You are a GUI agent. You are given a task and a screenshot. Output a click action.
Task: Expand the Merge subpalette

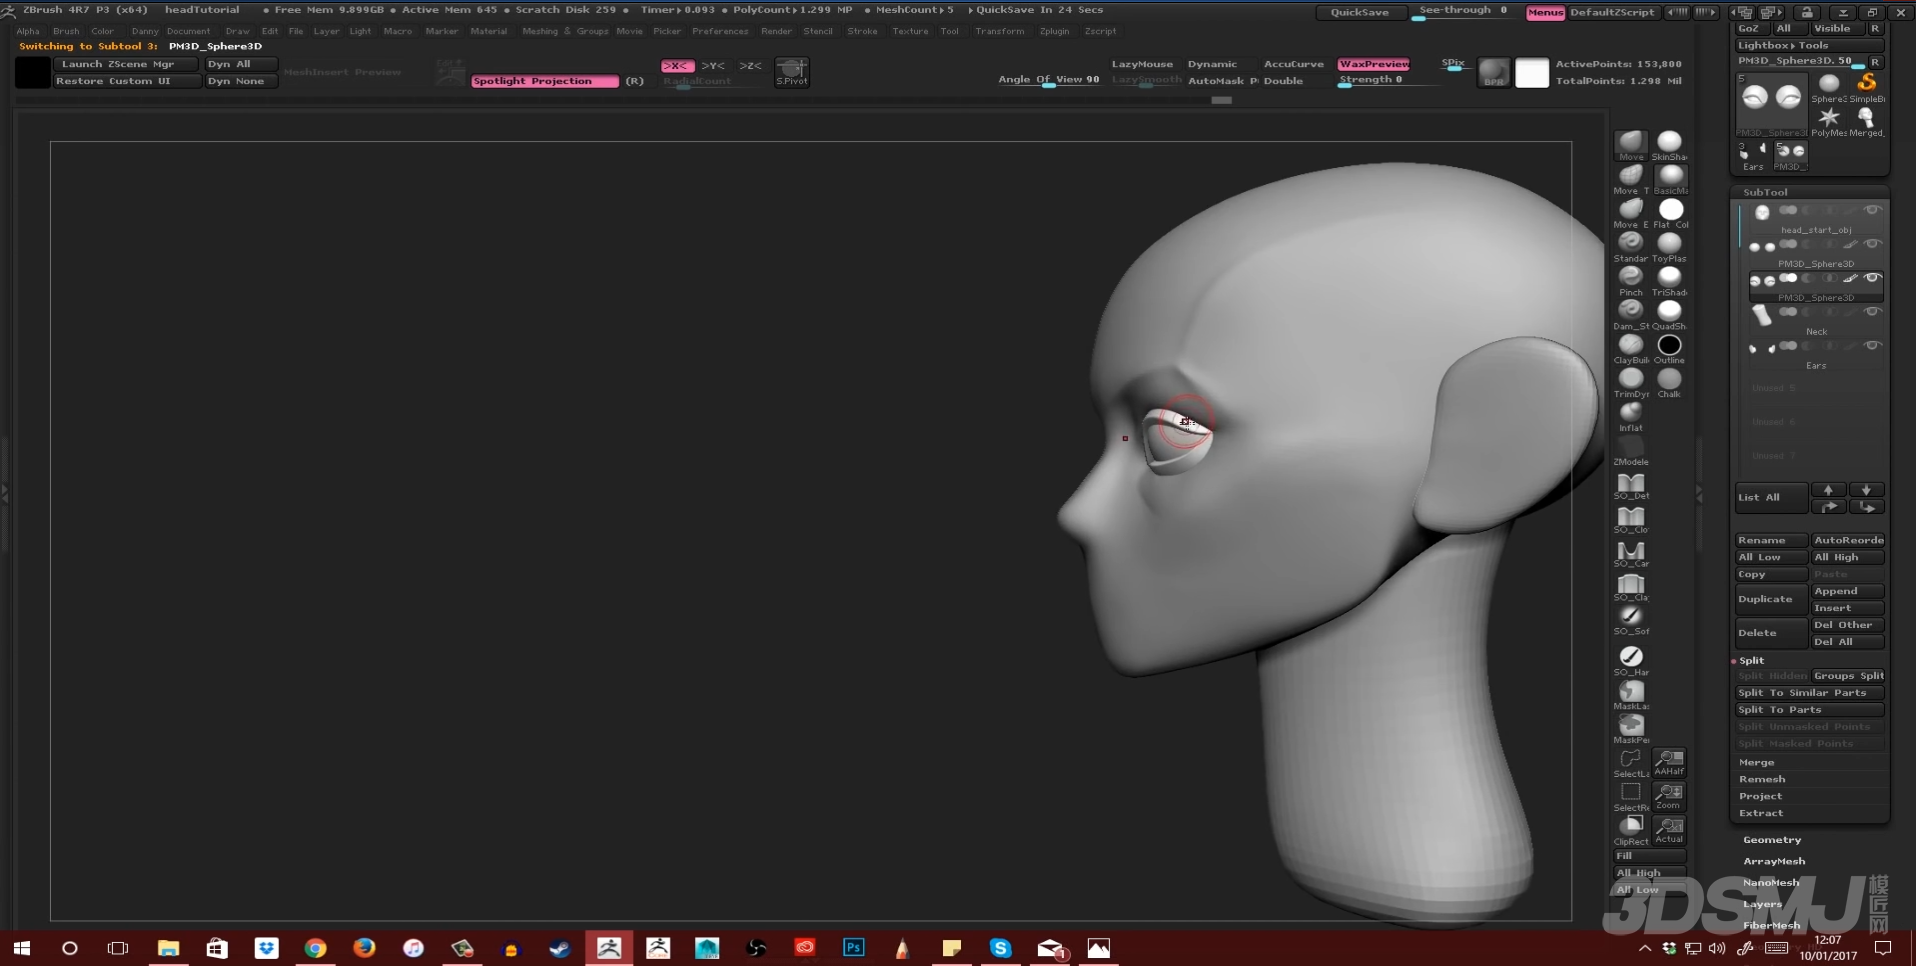point(1756,762)
